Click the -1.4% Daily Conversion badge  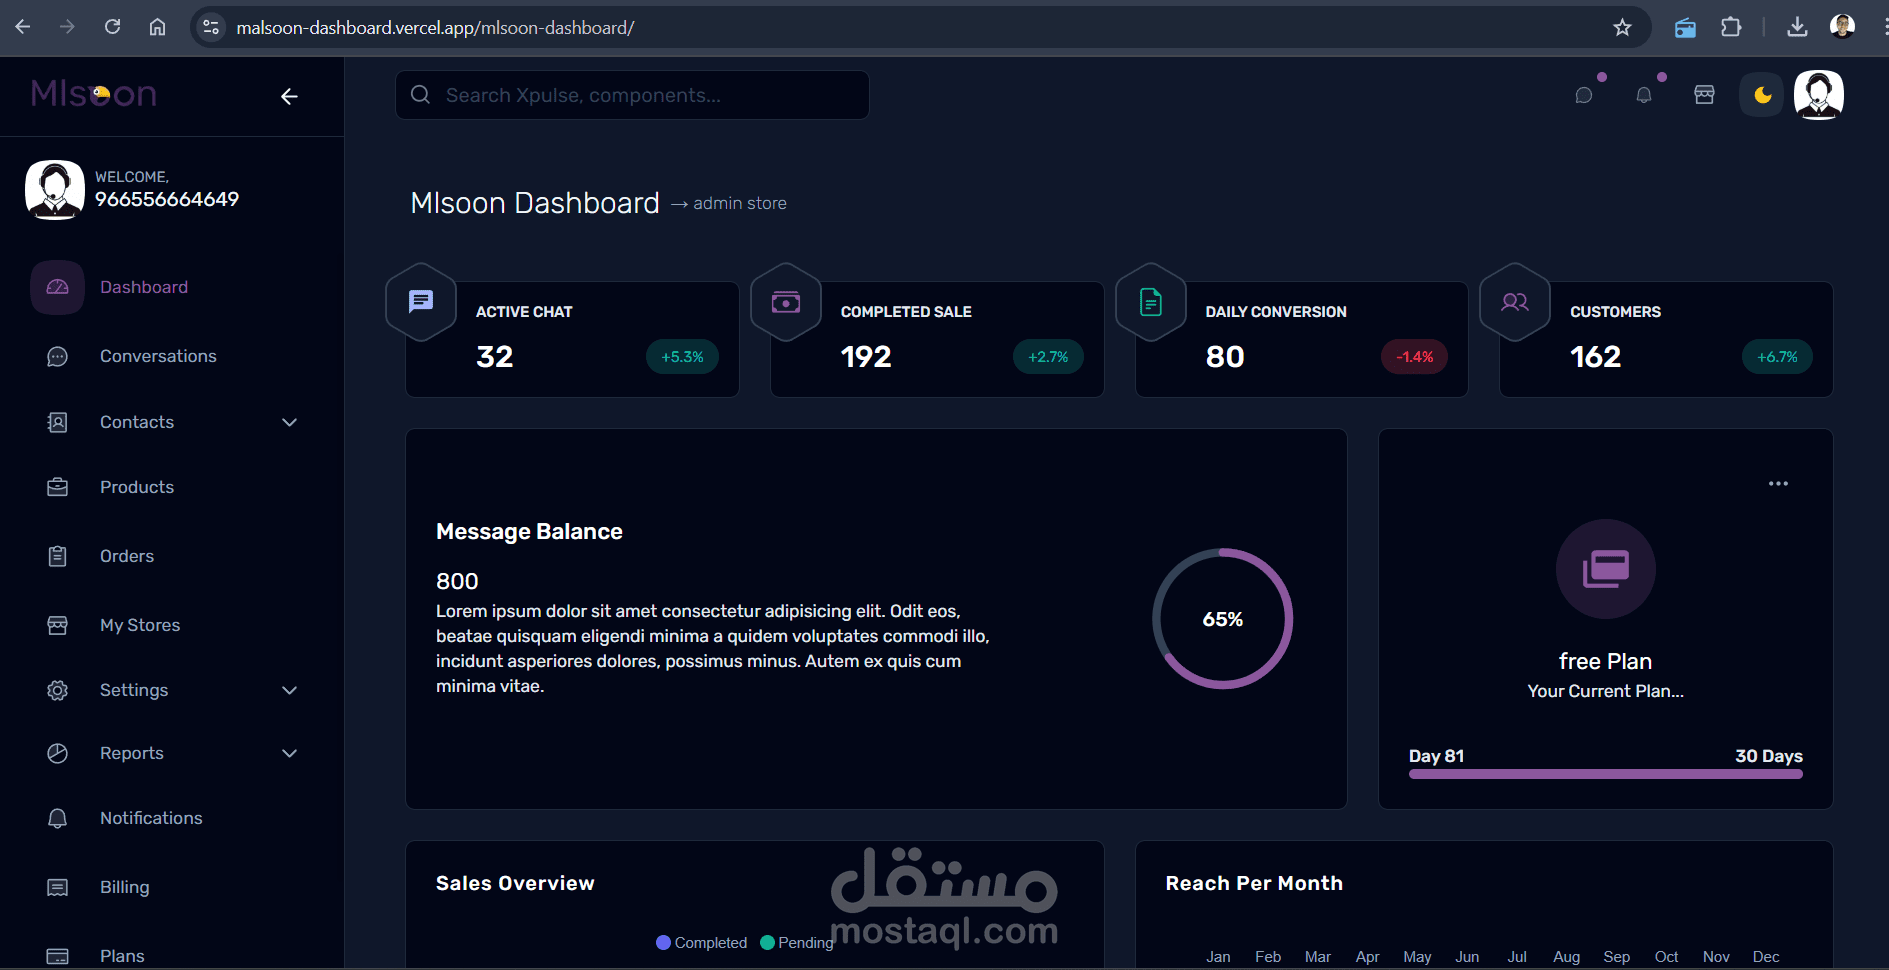(1415, 357)
